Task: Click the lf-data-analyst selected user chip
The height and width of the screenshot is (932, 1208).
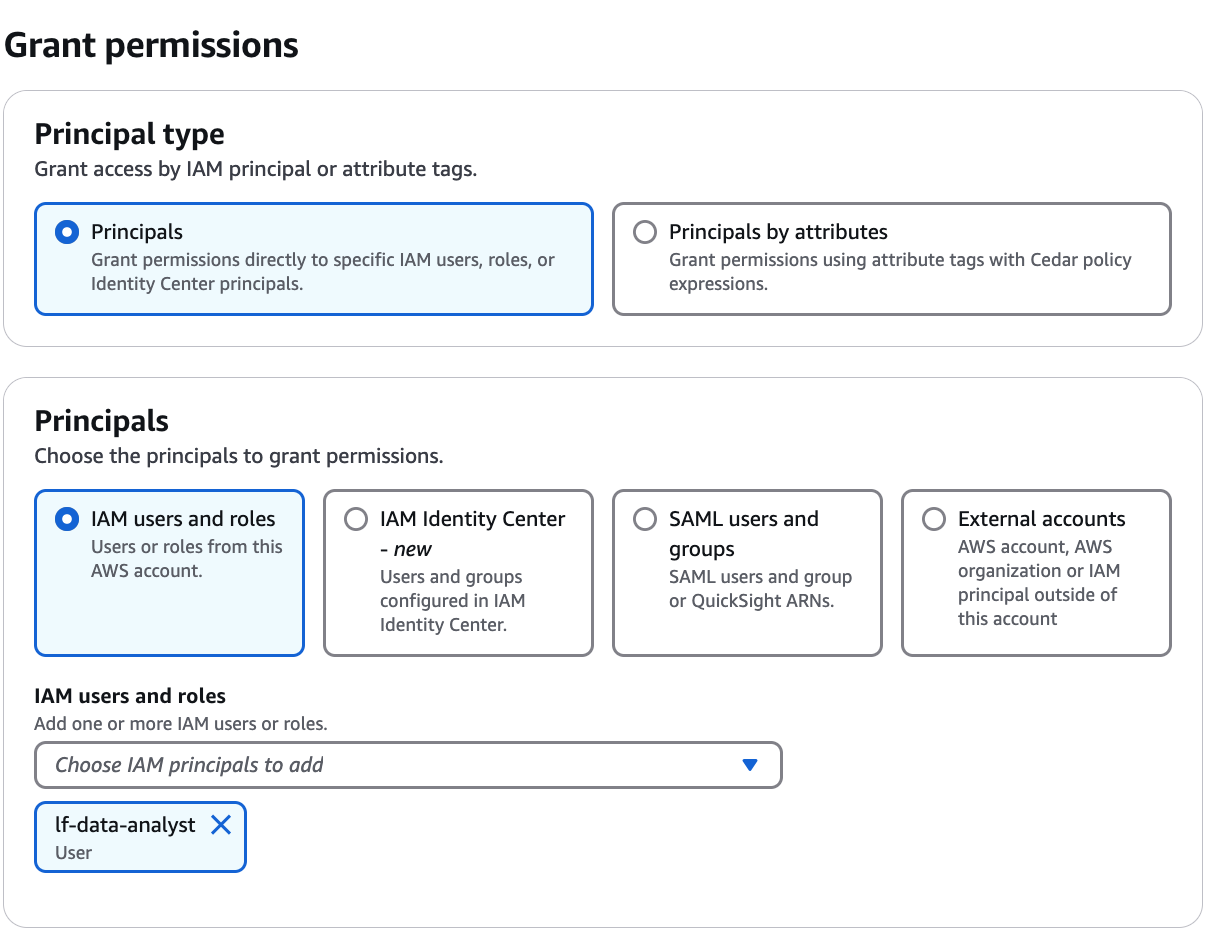Action: click(125, 836)
